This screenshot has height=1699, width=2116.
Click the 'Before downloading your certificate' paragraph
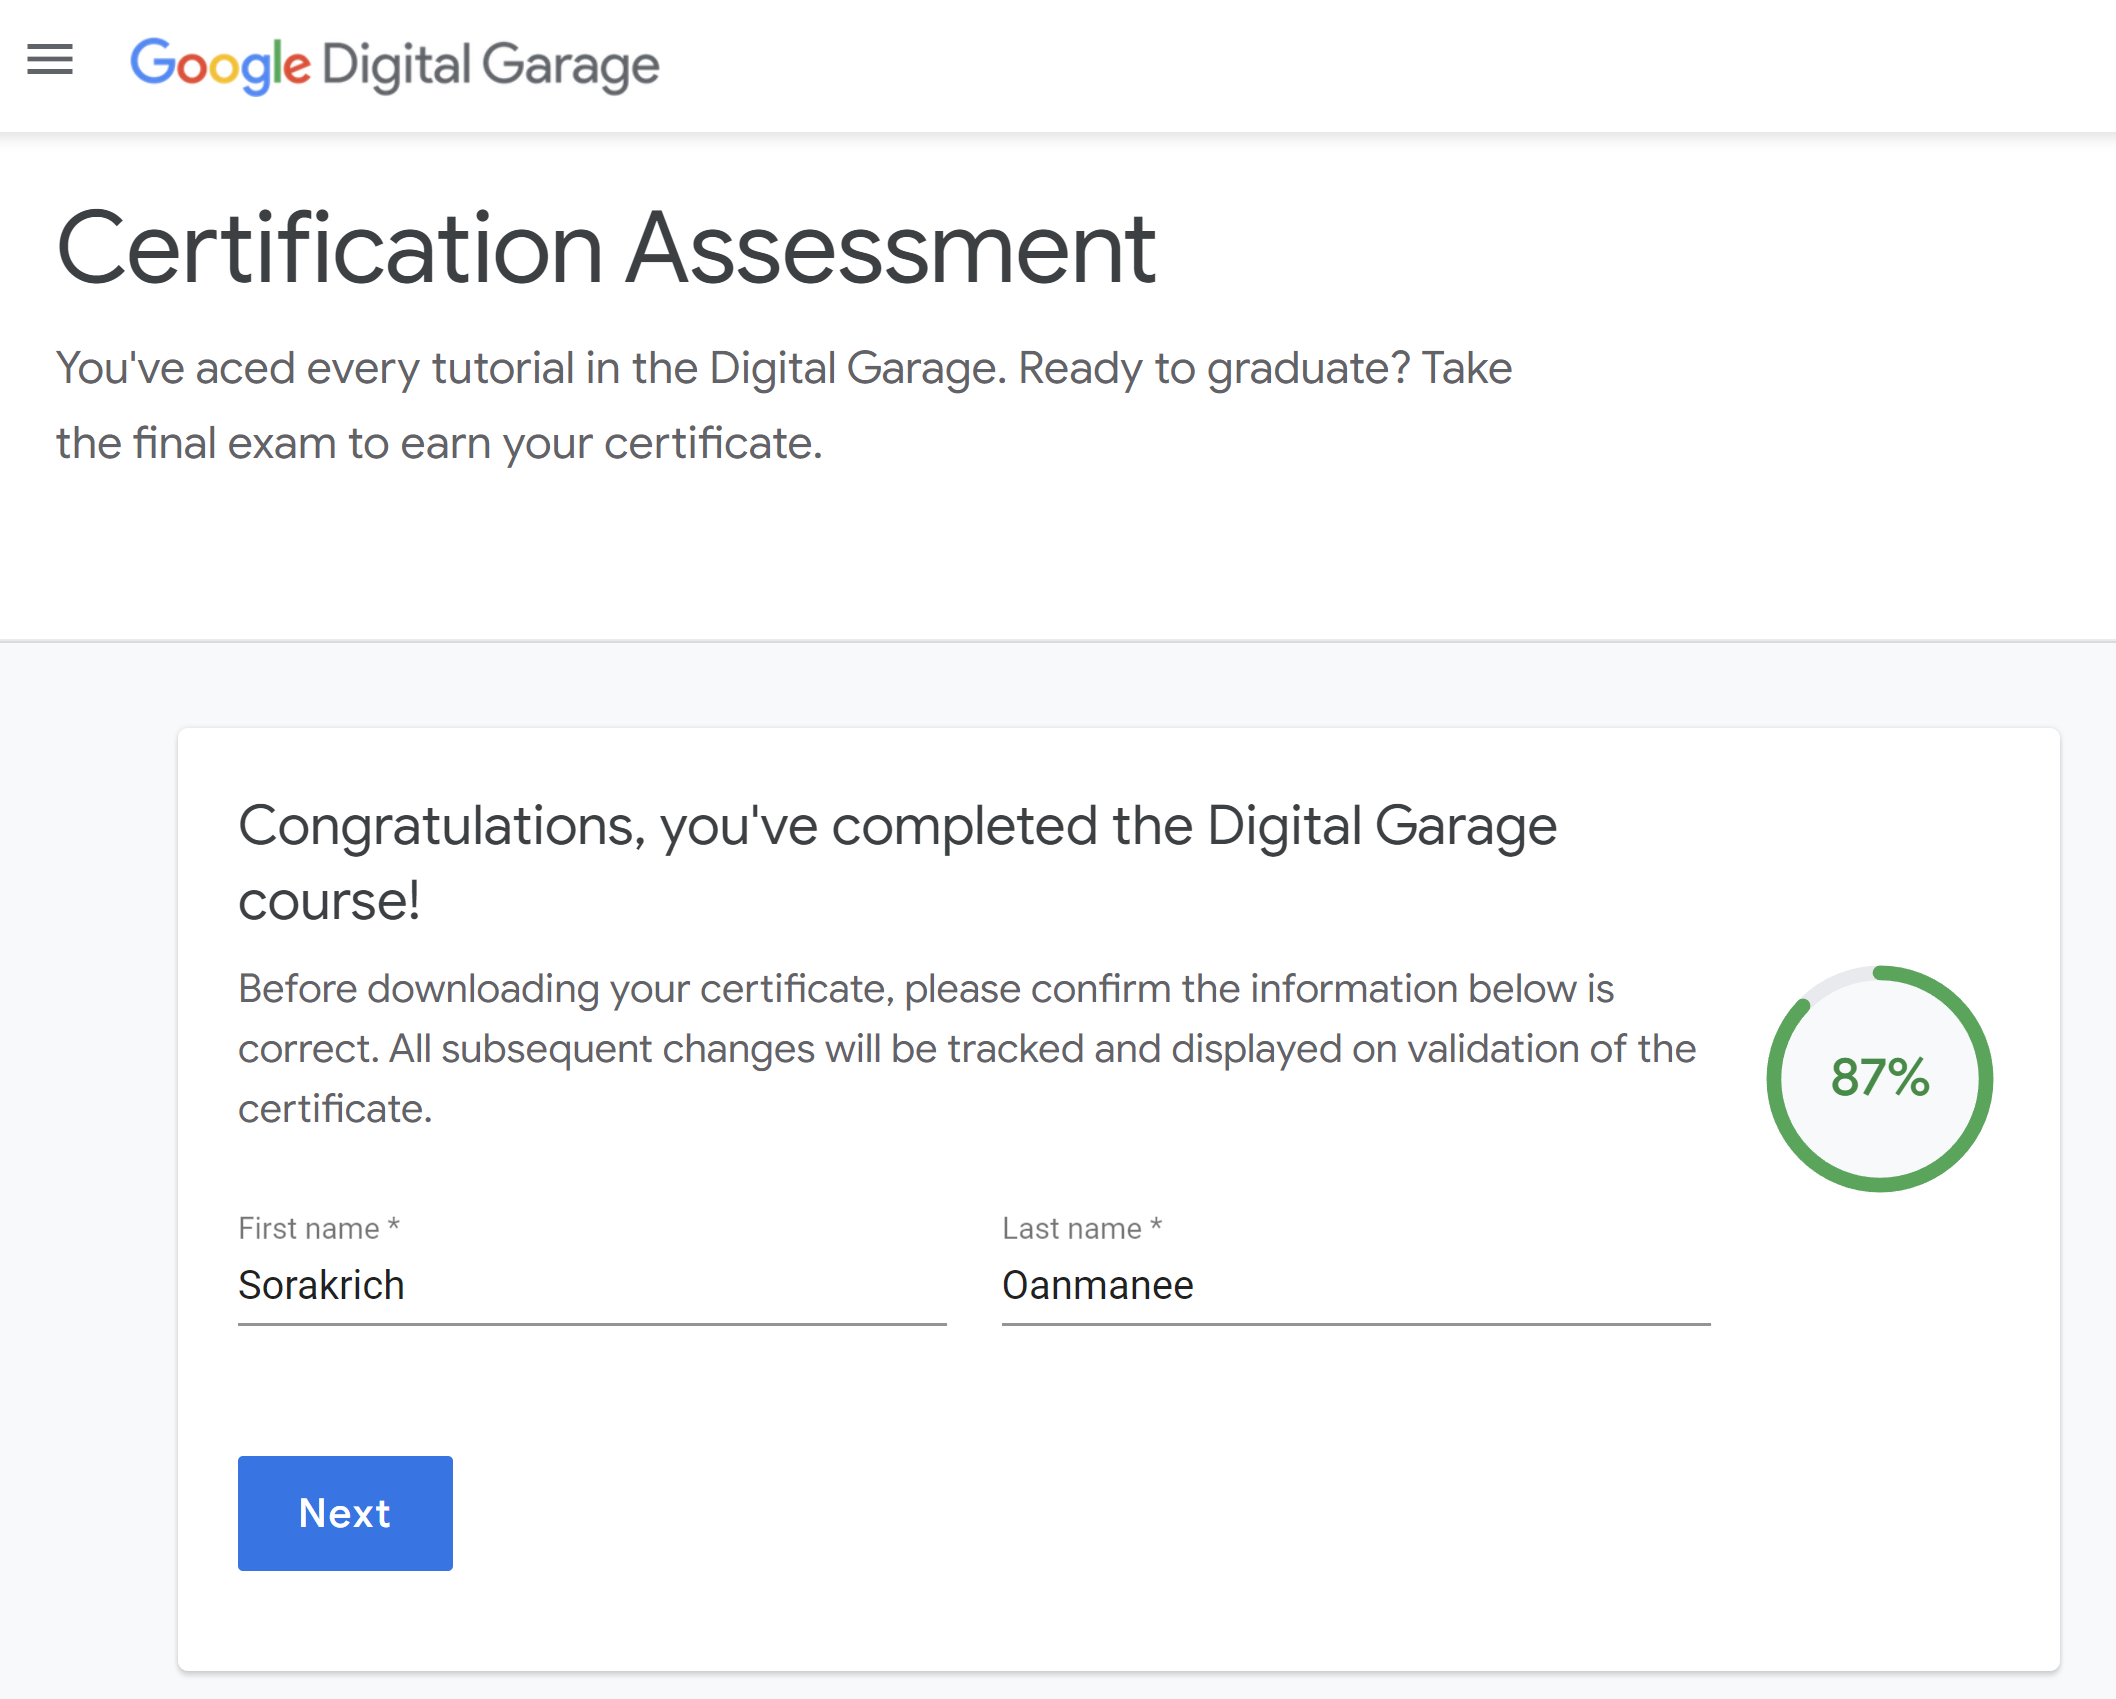[967, 1048]
